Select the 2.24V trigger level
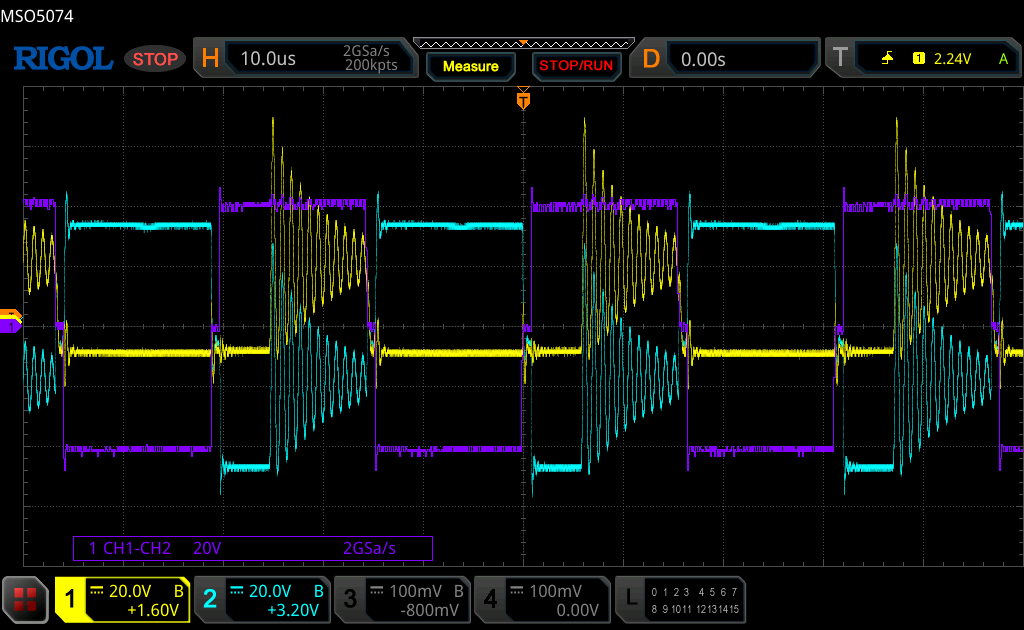Image resolution: width=1024 pixels, height=630 pixels. tap(952, 59)
